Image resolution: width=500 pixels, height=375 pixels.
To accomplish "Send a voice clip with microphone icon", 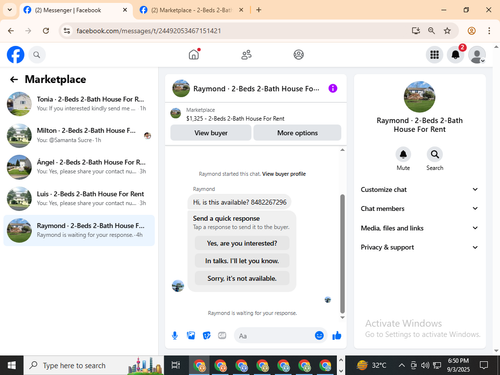I will [175, 335].
